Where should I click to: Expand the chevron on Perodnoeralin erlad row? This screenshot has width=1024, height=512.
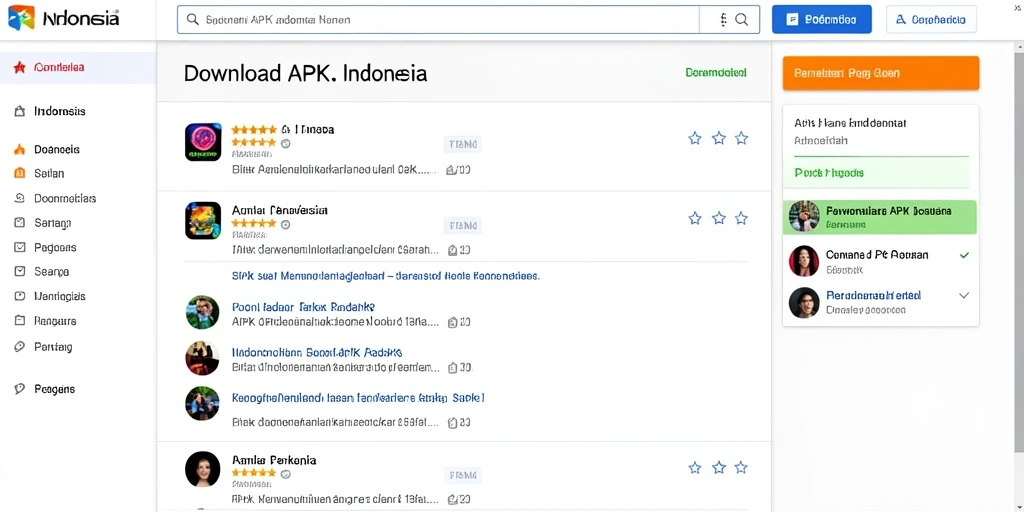(x=964, y=295)
